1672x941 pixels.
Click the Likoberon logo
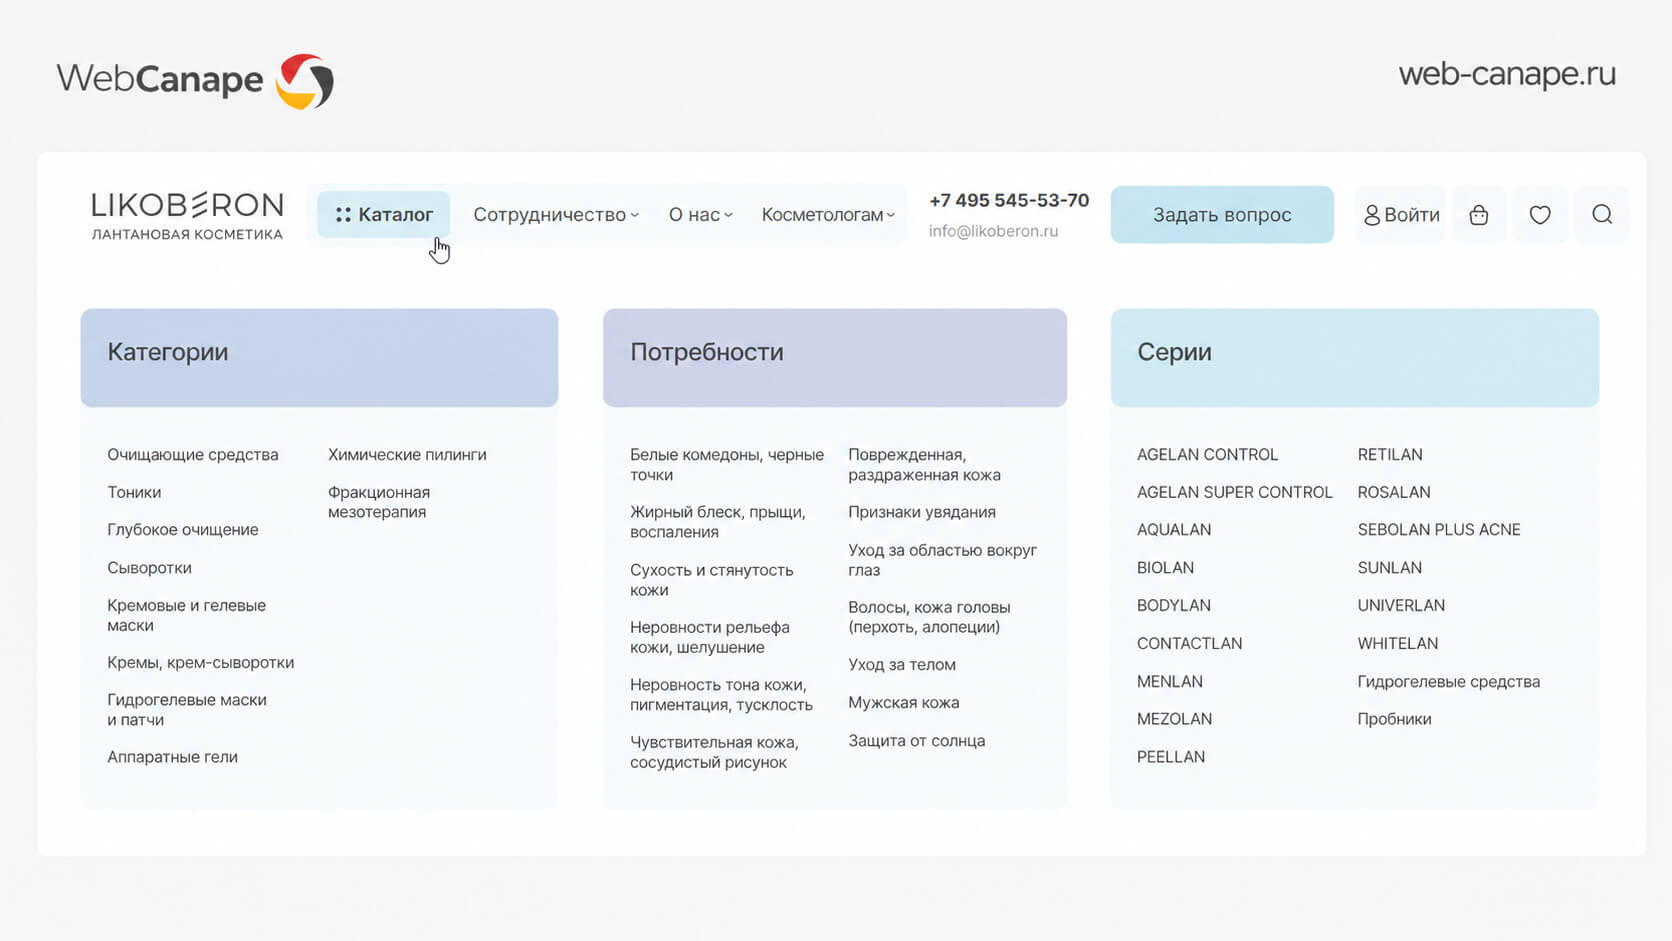point(187,215)
